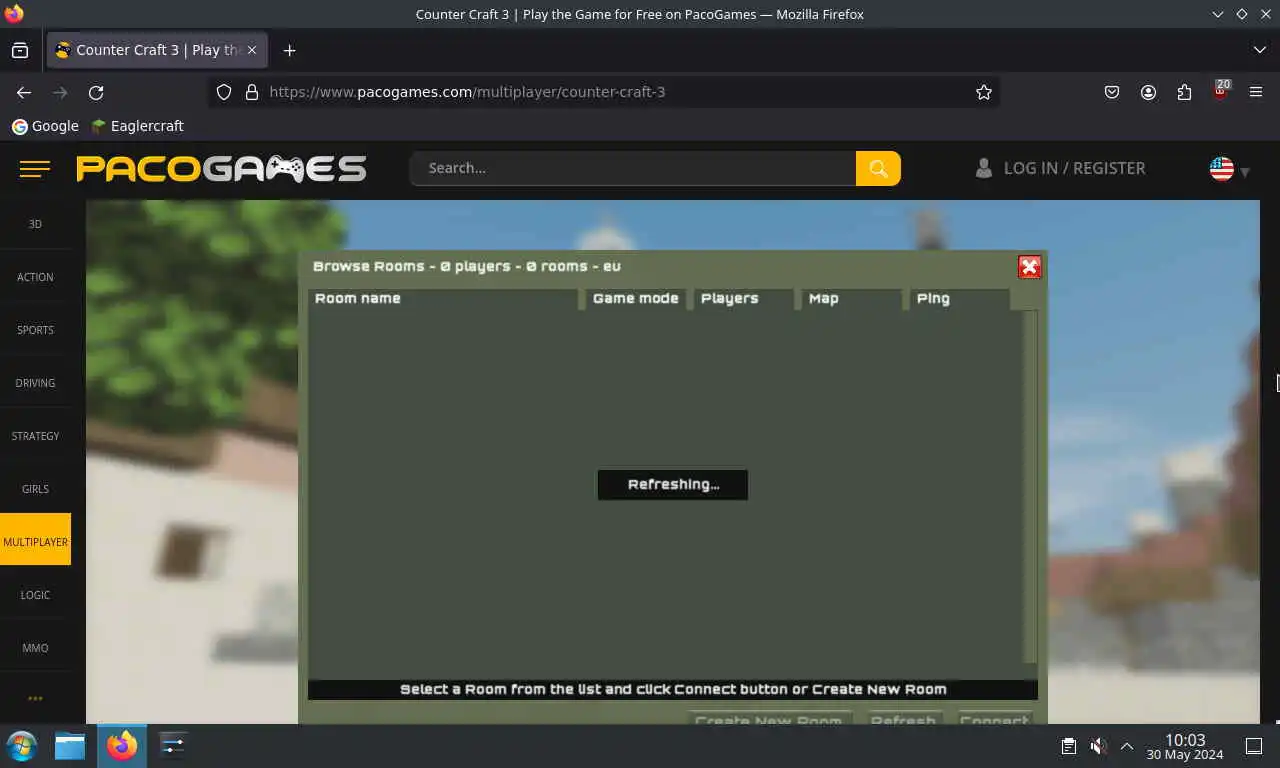Close the Counter Craft 3 tab
The width and height of the screenshot is (1280, 768).
[x=252, y=50]
